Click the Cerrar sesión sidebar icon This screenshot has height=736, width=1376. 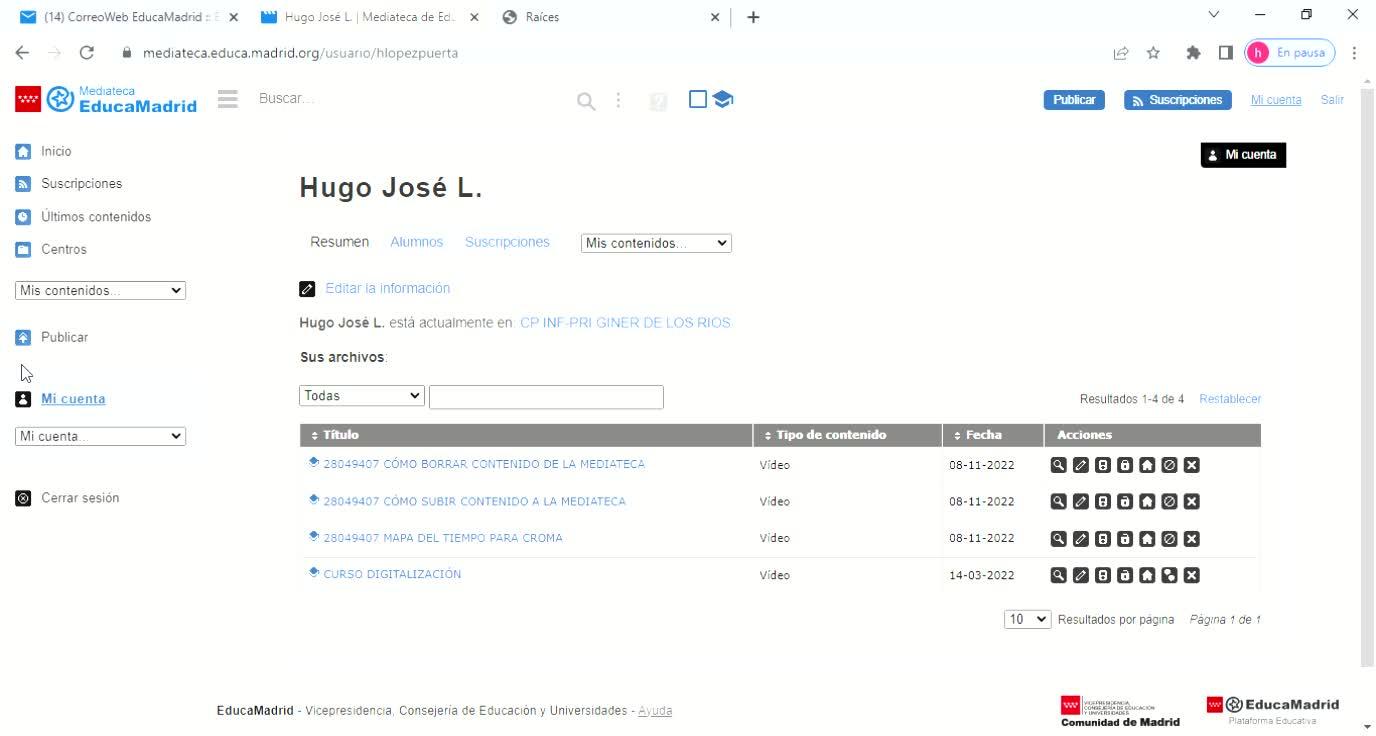click(x=23, y=498)
